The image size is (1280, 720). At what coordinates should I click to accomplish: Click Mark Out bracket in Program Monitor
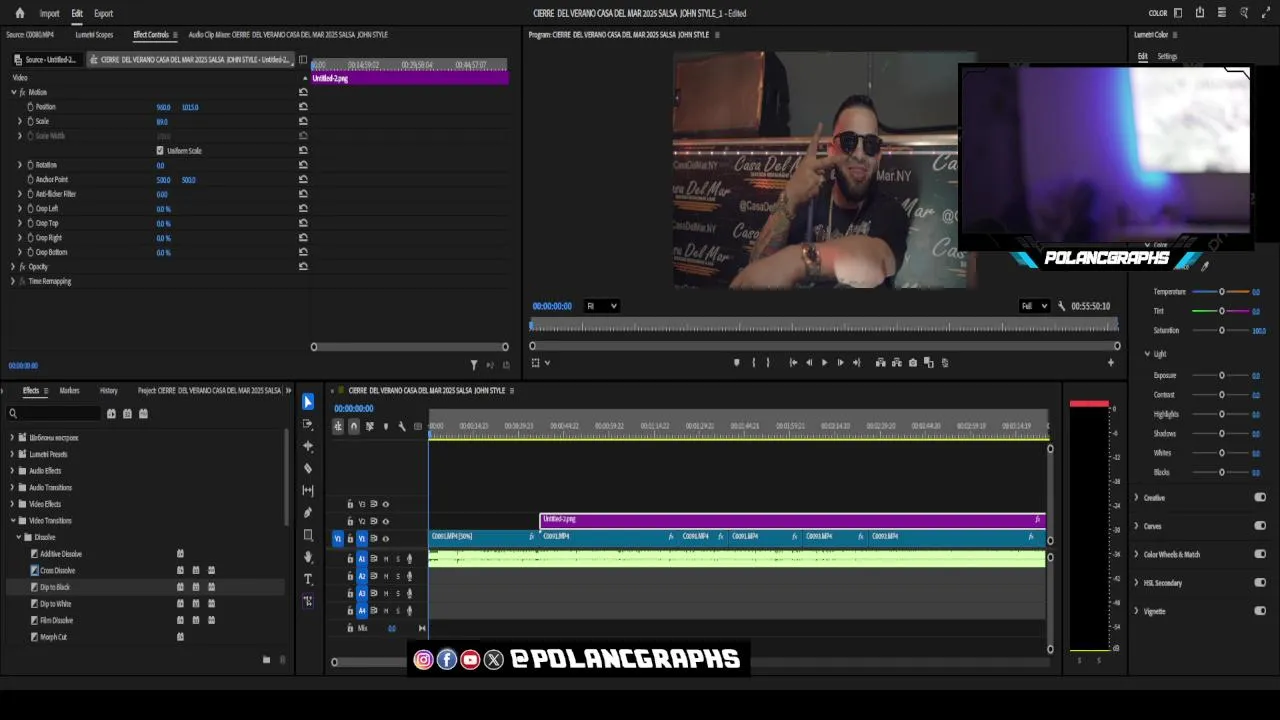(768, 363)
